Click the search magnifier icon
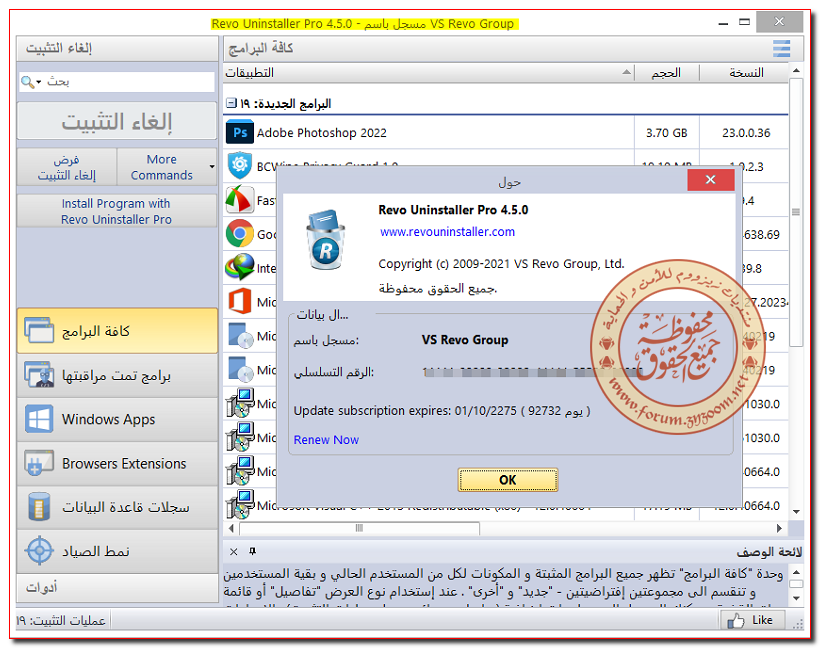Screen dimensions: 820x648 tap(27, 82)
